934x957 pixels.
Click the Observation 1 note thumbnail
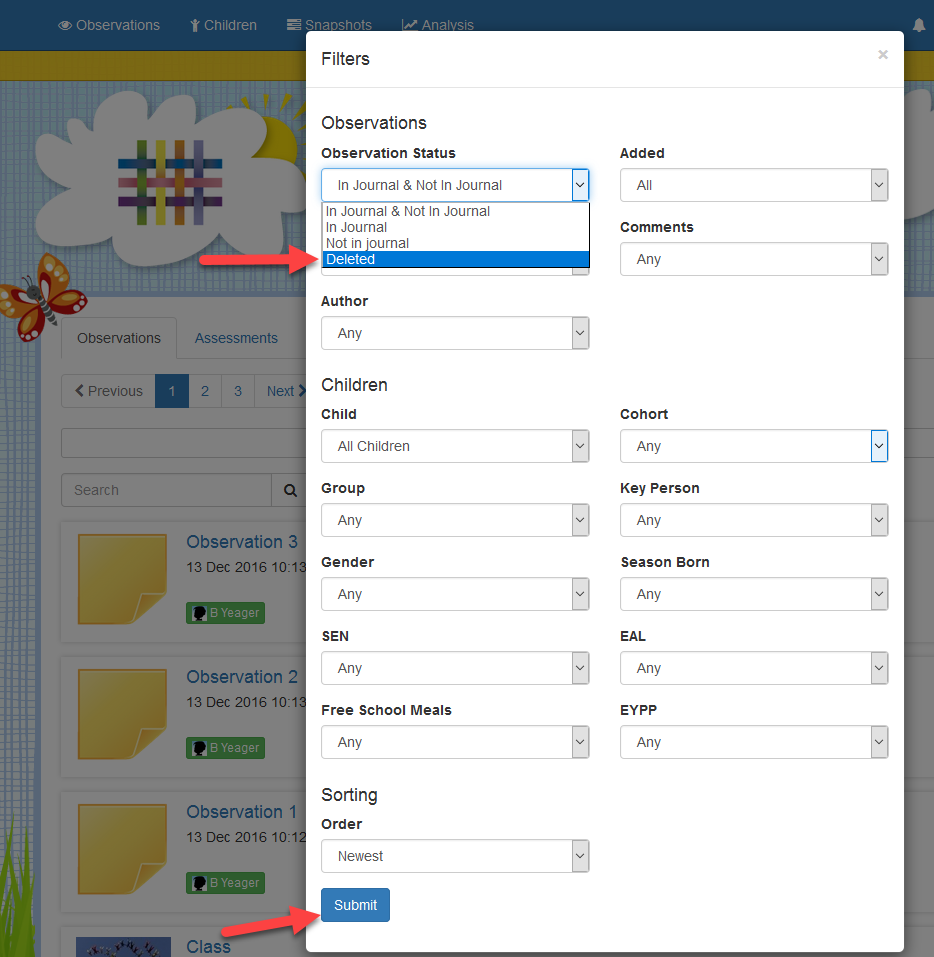coord(123,849)
